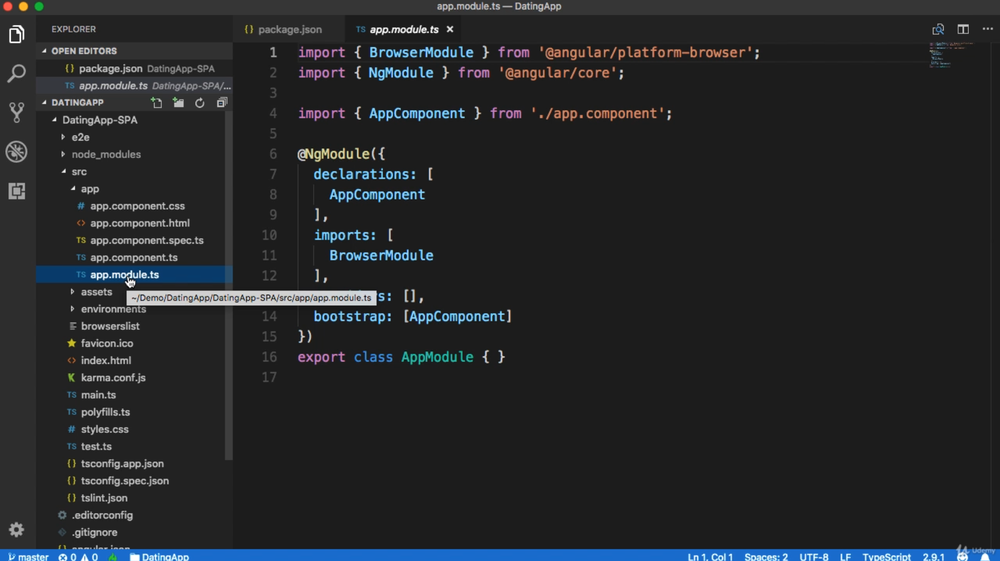Click New File icon in DATINGAPP header
1000x561 pixels.
click(x=157, y=103)
